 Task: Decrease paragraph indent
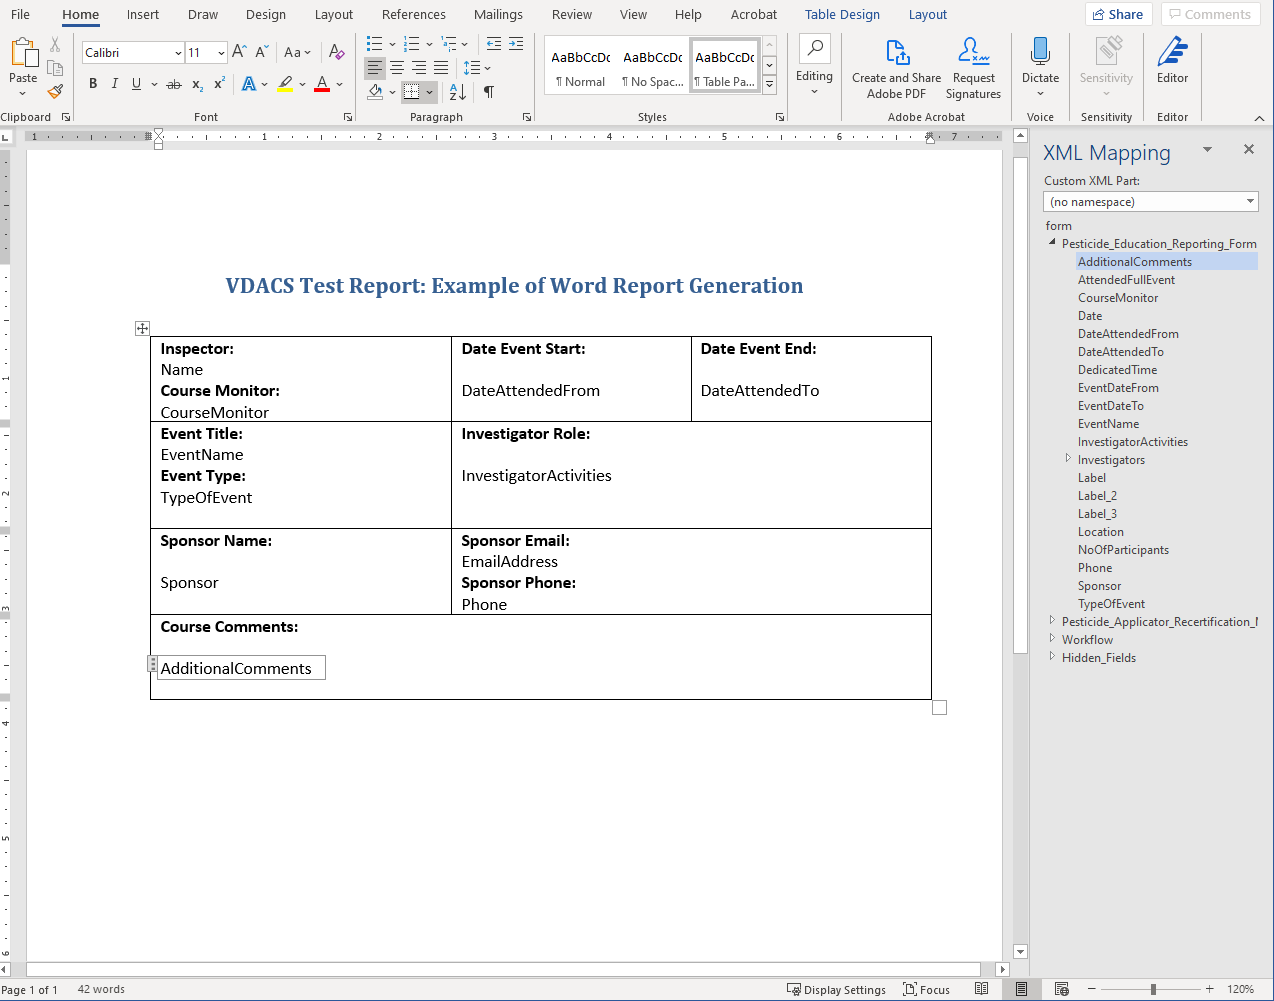tap(494, 44)
